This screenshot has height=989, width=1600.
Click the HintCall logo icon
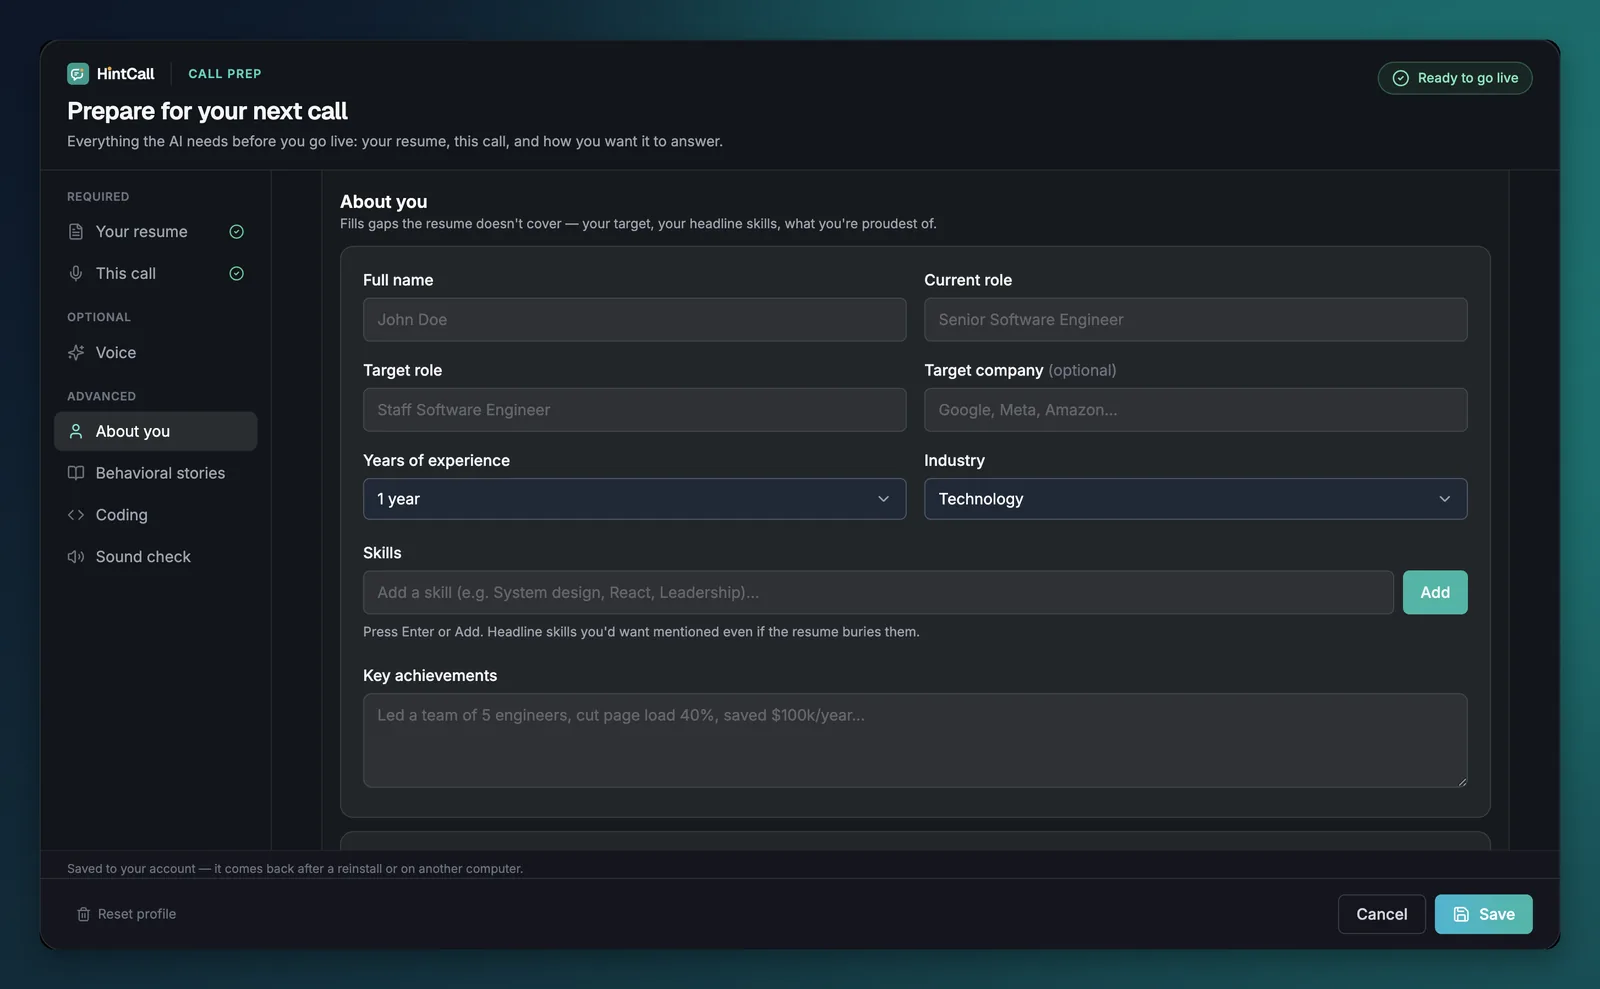pyautogui.click(x=78, y=74)
